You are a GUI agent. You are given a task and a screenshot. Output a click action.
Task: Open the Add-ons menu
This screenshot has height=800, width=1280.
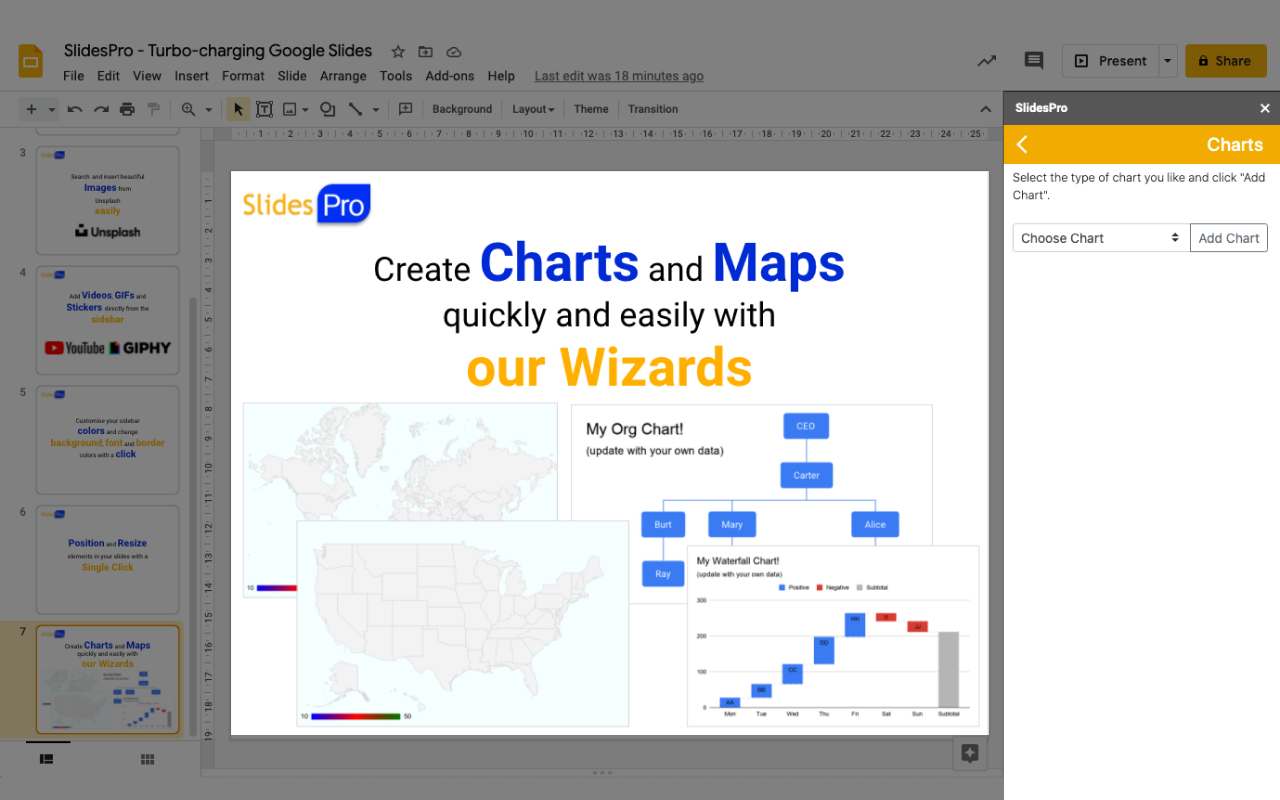[450, 76]
